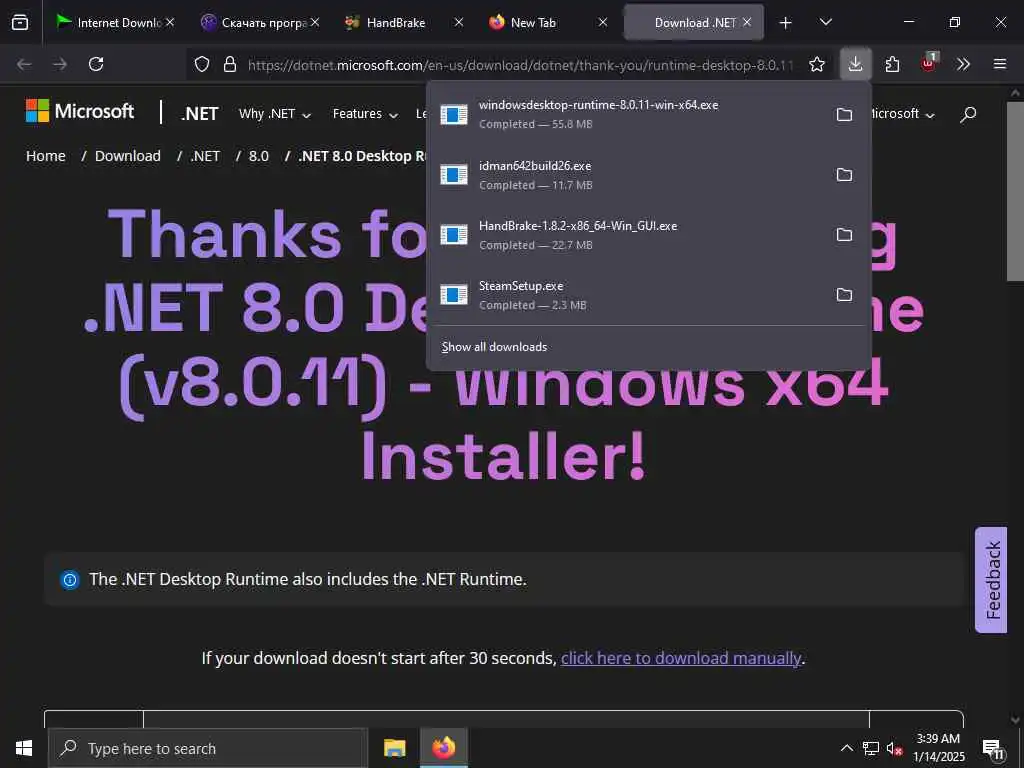Open the .NET home link
The width and height of the screenshot is (1024, 768).
(200, 114)
